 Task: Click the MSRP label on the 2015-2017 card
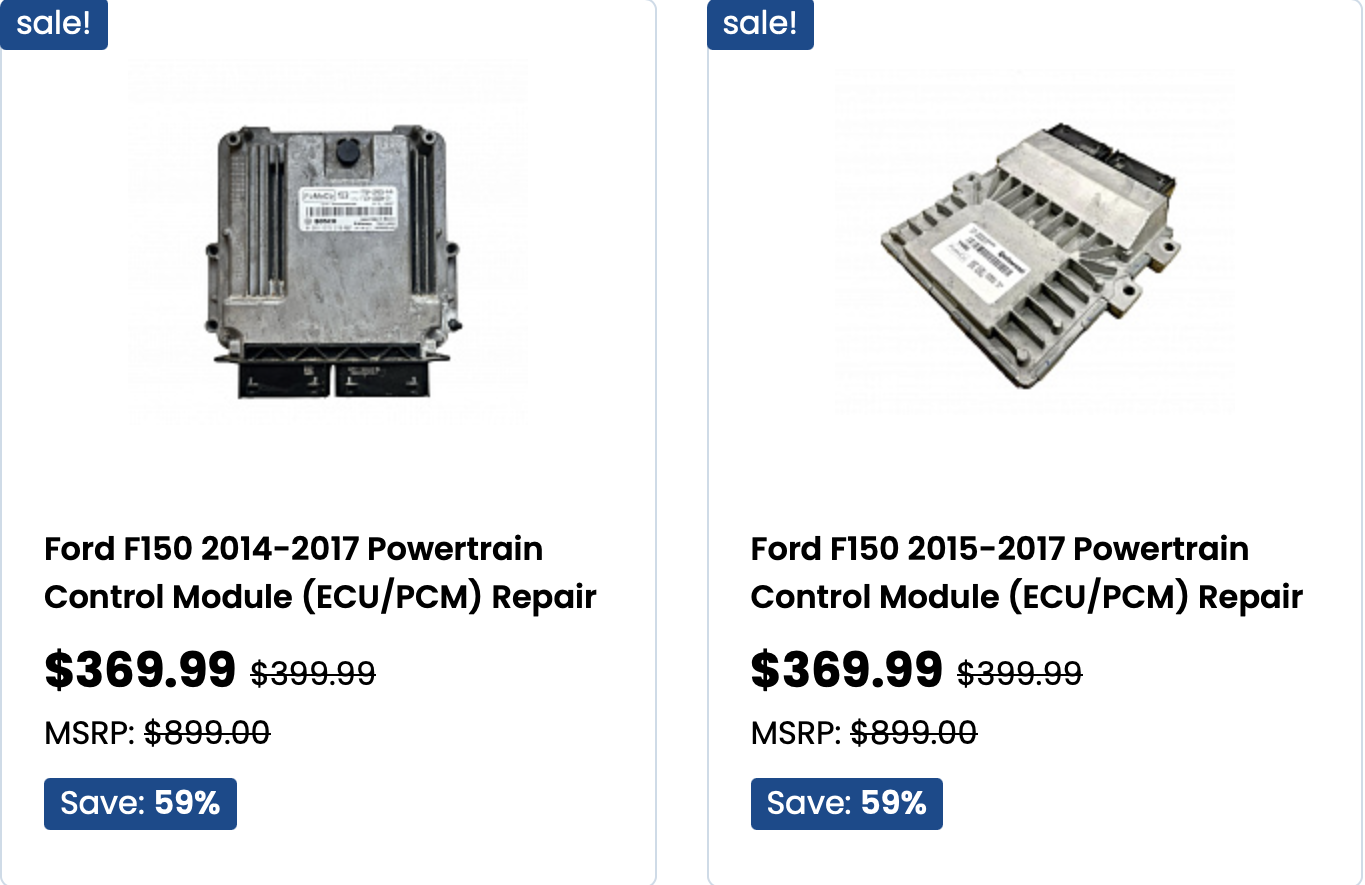[795, 734]
